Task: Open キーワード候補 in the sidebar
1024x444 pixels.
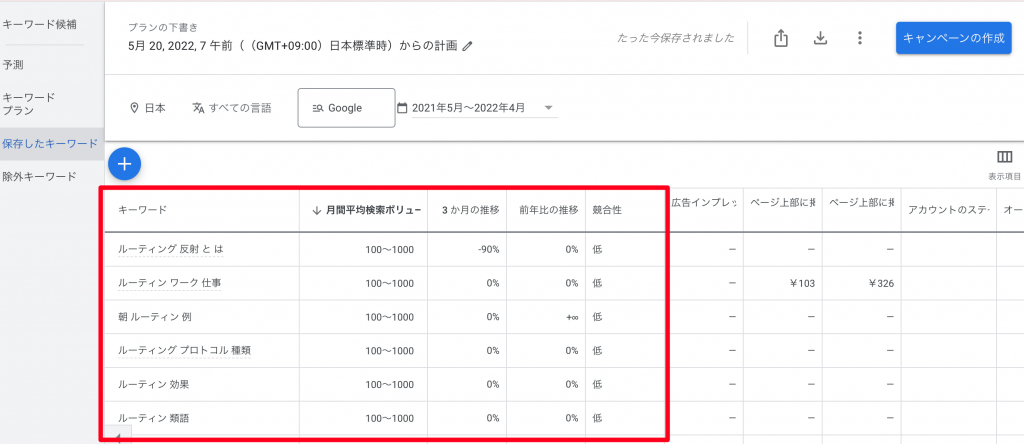Action: coord(40,23)
